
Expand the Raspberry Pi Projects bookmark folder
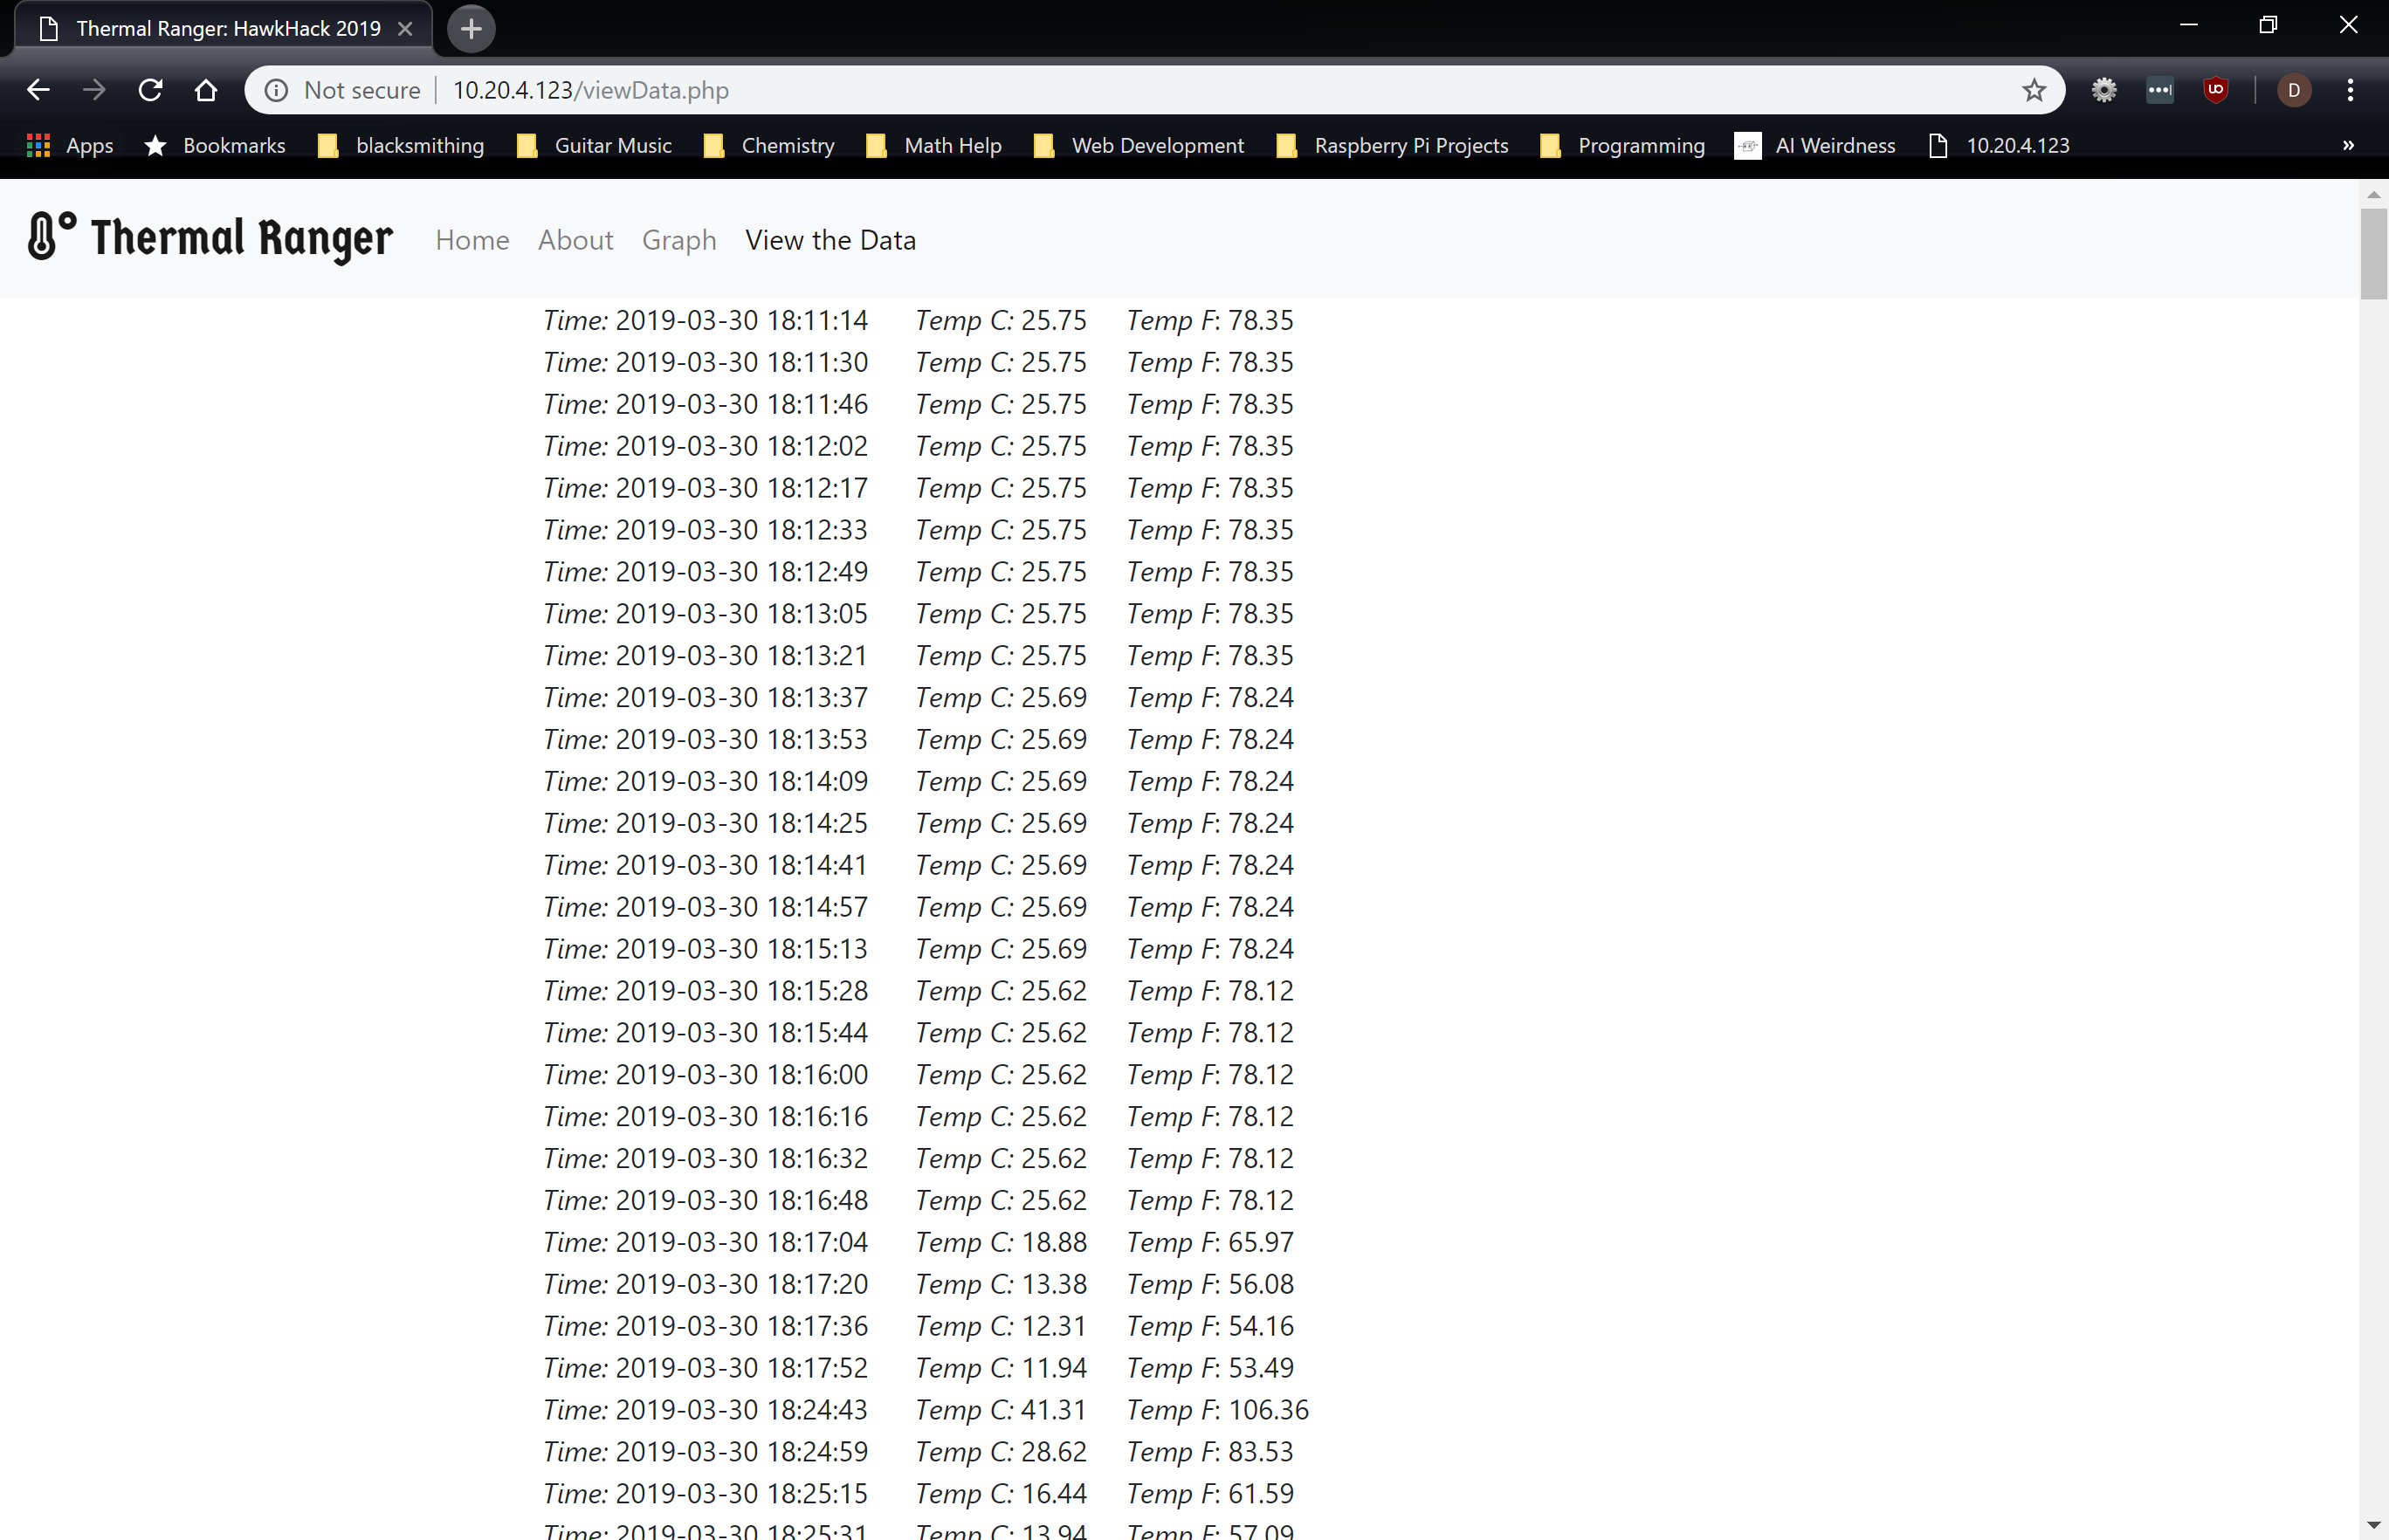pyautogui.click(x=1392, y=145)
